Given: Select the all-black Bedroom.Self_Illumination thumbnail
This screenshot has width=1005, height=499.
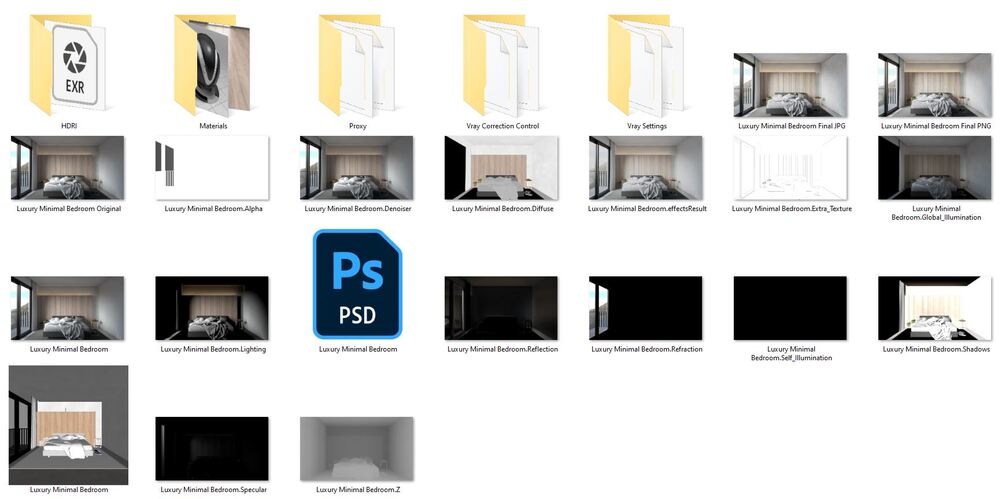Looking at the screenshot, I should click(x=791, y=308).
